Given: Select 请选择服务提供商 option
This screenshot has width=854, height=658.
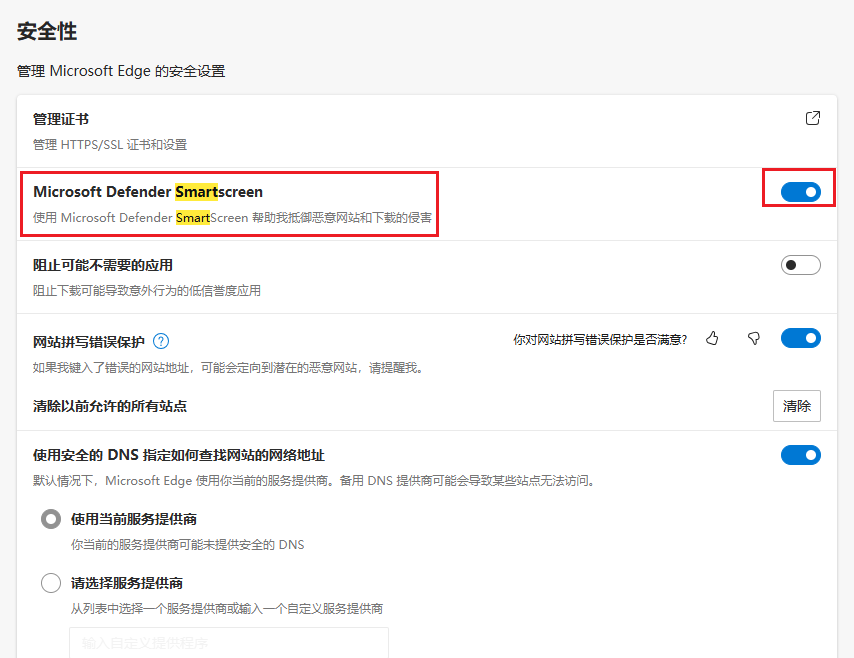Looking at the screenshot, I should (x=50, y=583).
